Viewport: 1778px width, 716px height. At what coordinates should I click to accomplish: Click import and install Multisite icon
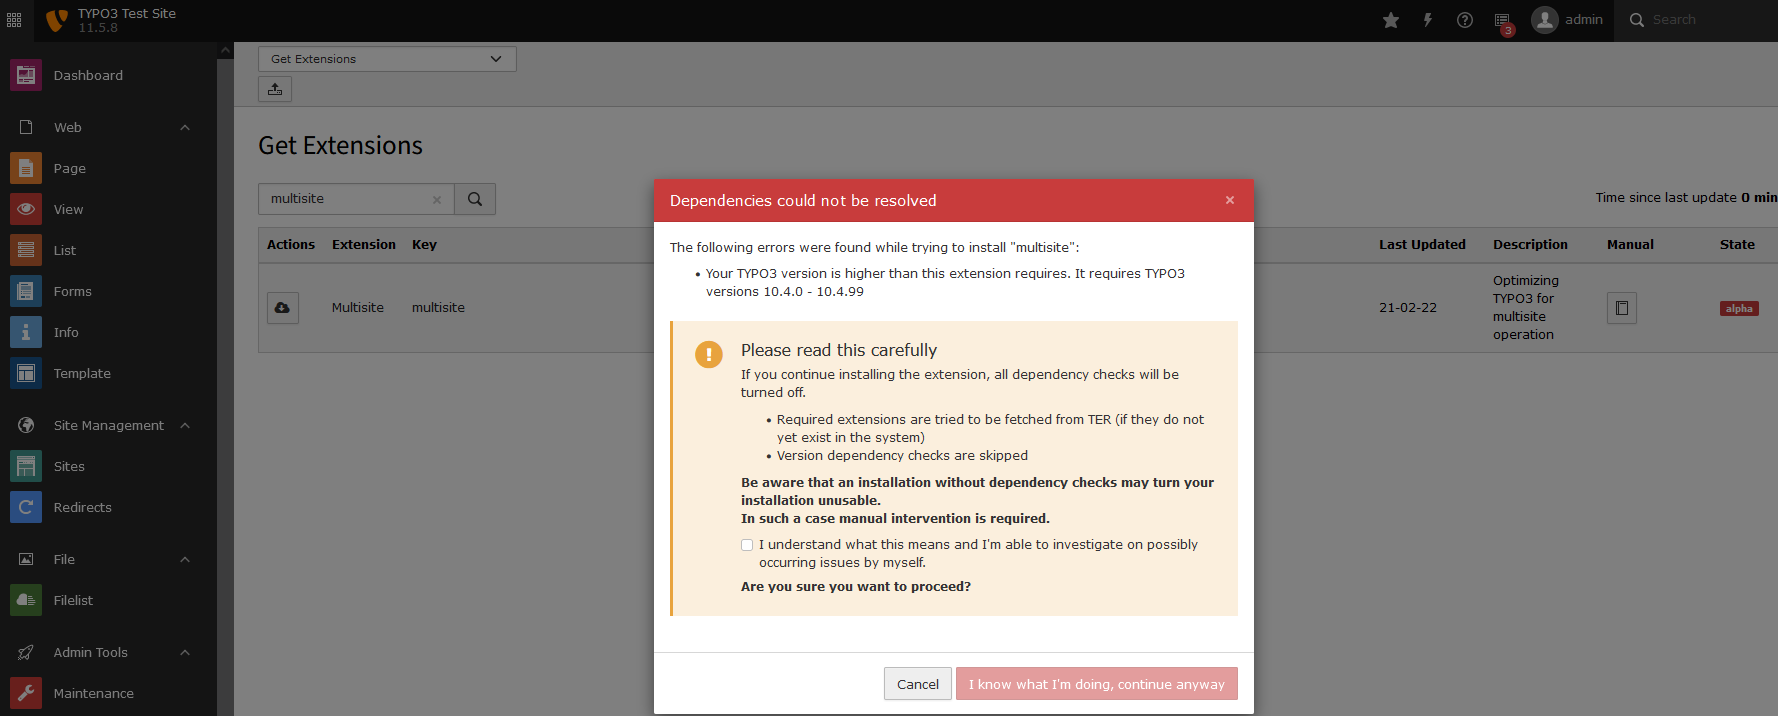click(x=283, y=308)
